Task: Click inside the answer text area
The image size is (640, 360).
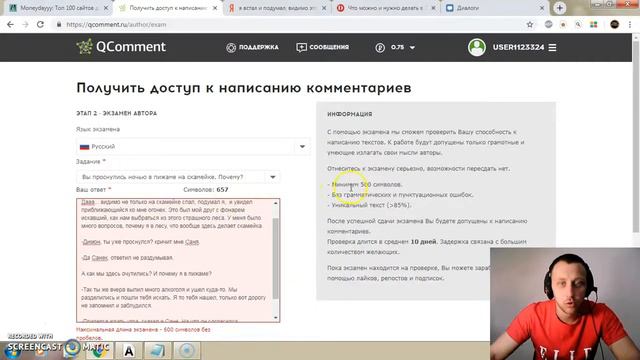Action: (174, 260)
